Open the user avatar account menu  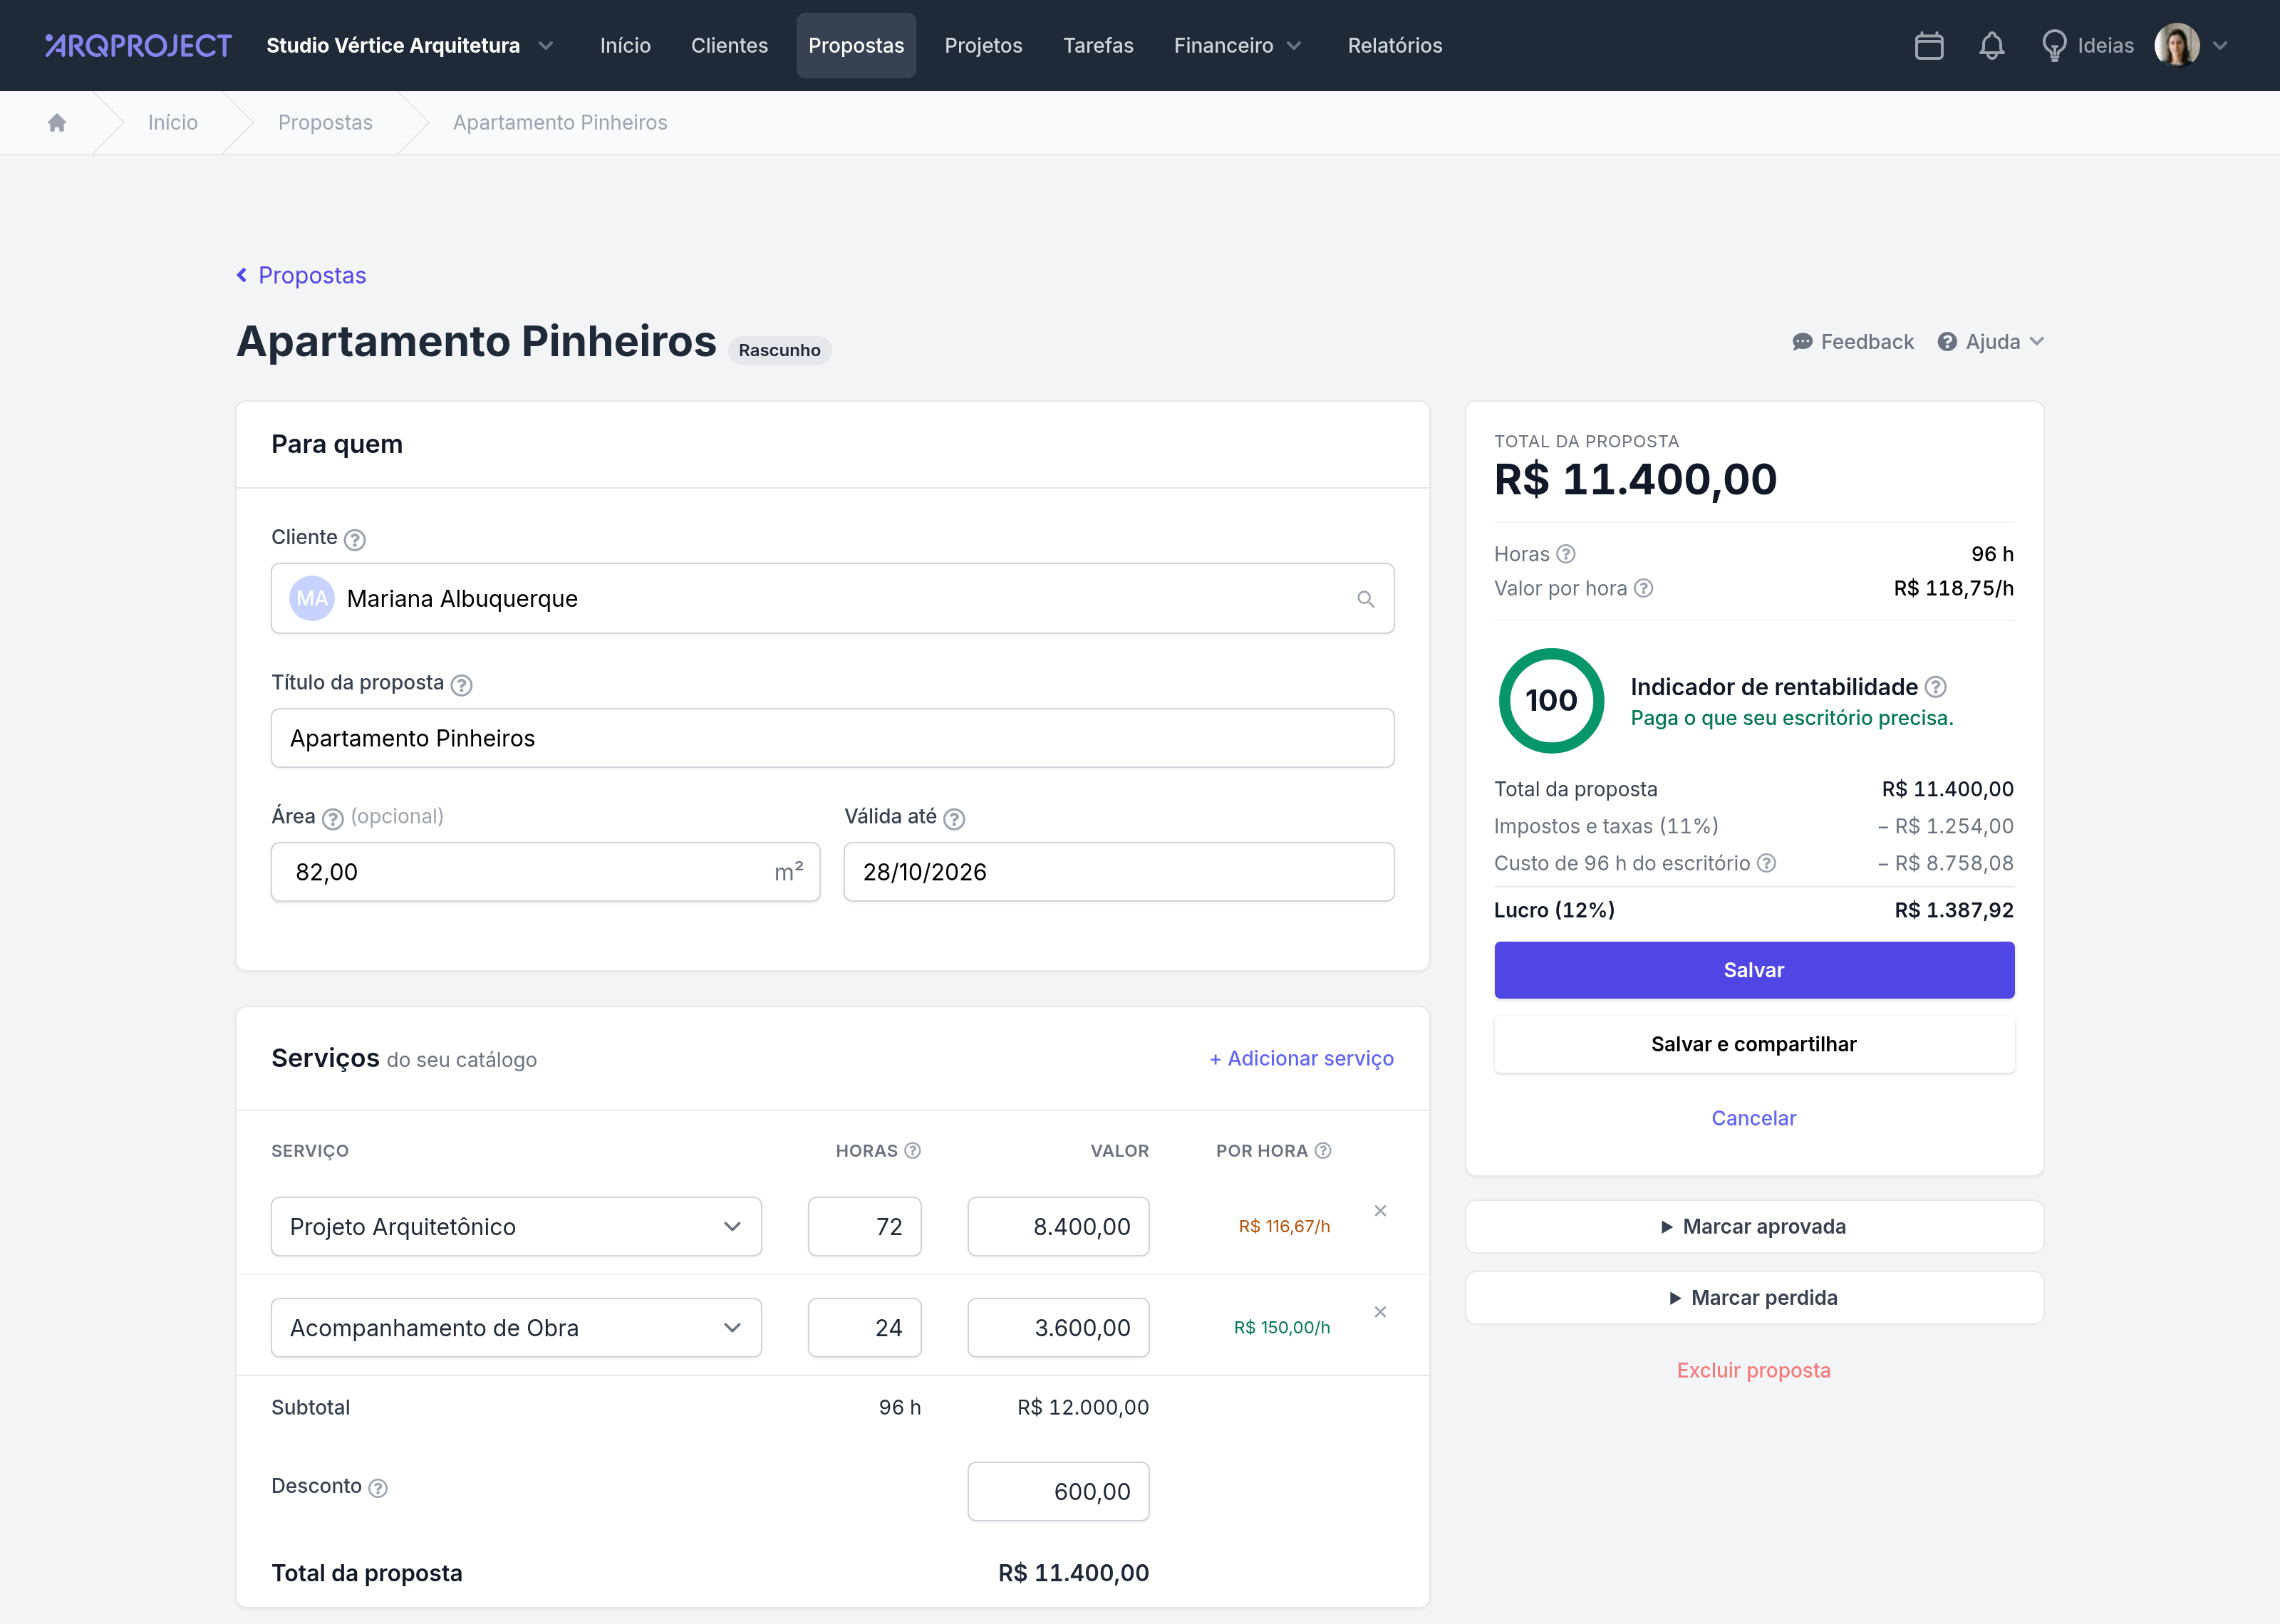2192,46
